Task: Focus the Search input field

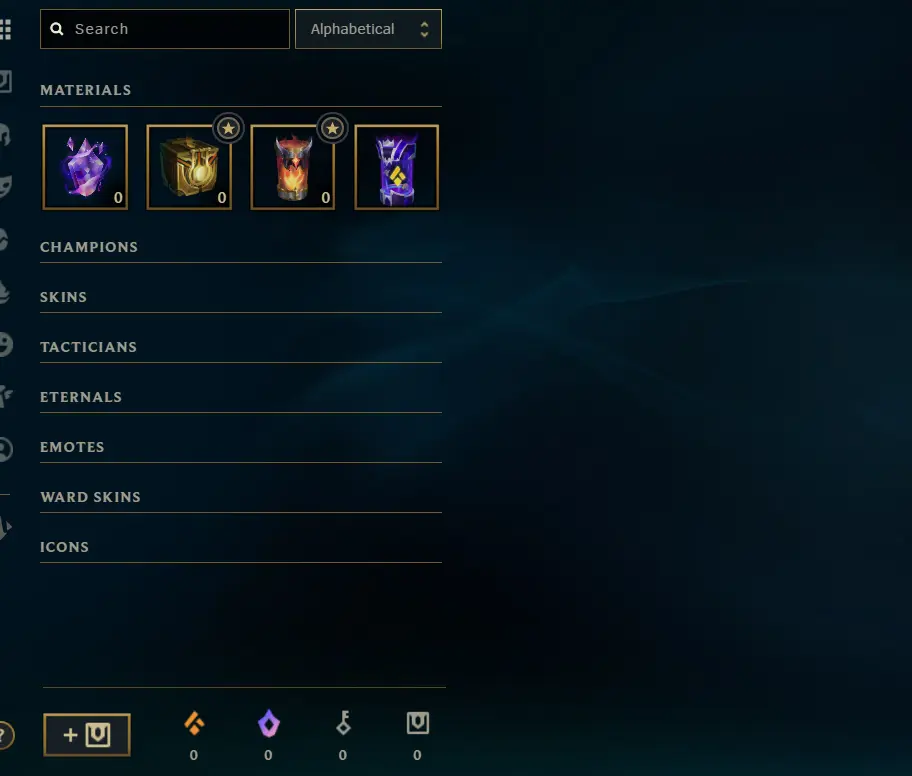Action: pos(165,29)
